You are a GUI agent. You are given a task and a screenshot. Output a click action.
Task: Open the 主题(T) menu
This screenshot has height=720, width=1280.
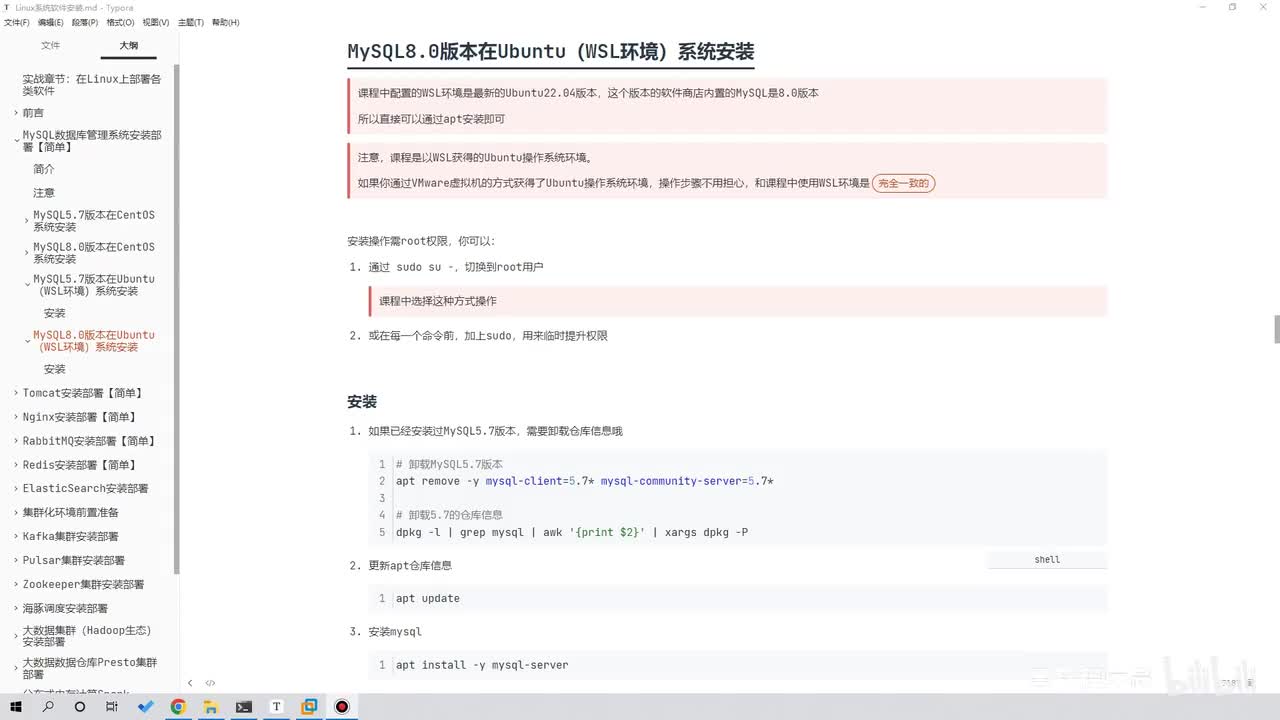click(191, 22)
